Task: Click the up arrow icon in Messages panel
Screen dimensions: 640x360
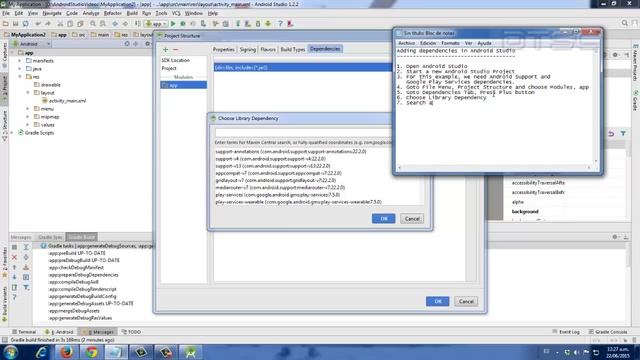Action: pyautogui.click(x=14, y=267)
